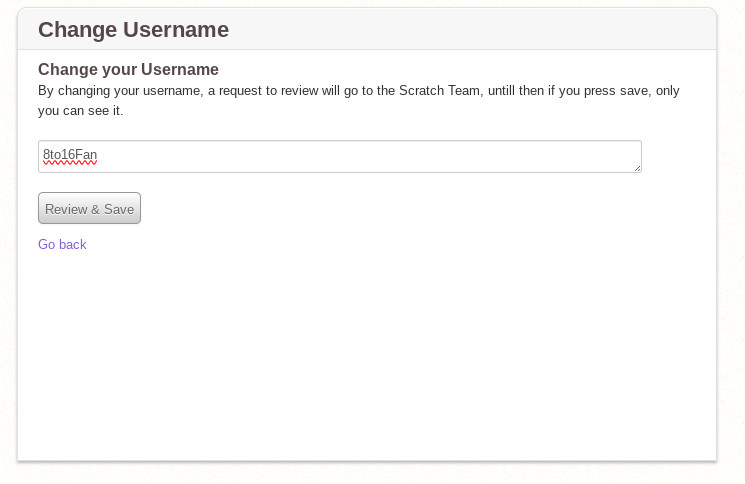Click the username text field
Viewport: 745px width, 484px height.
click(340, 156)
